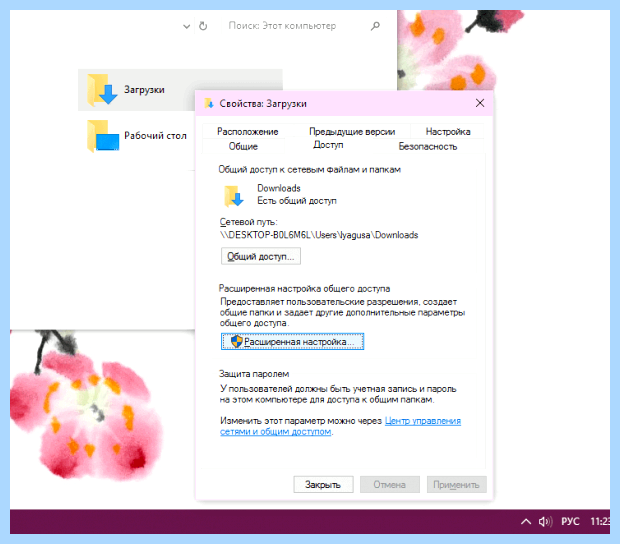Viewport: 620px width, 544px height.
Task: Click the Общий доступ... button
Action: coord(261,256)
